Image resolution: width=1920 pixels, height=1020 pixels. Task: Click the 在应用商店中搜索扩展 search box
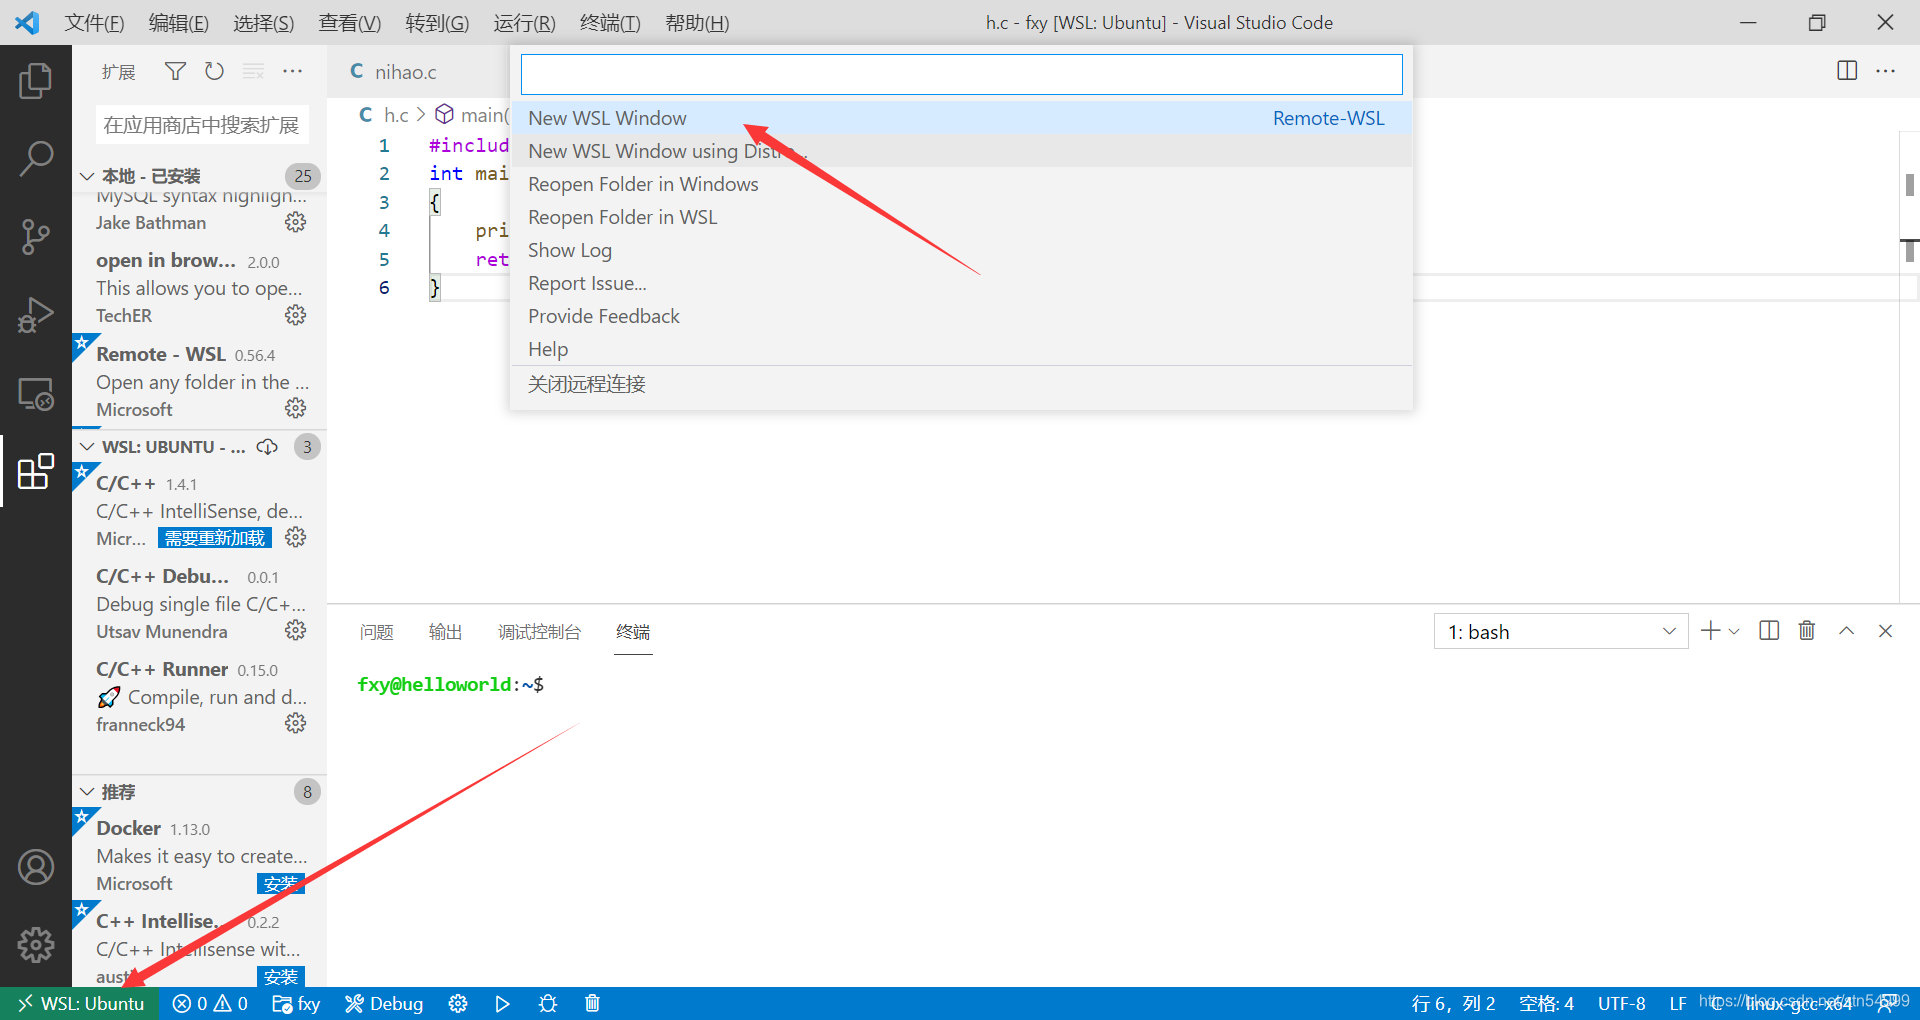(x=201, y=125)
